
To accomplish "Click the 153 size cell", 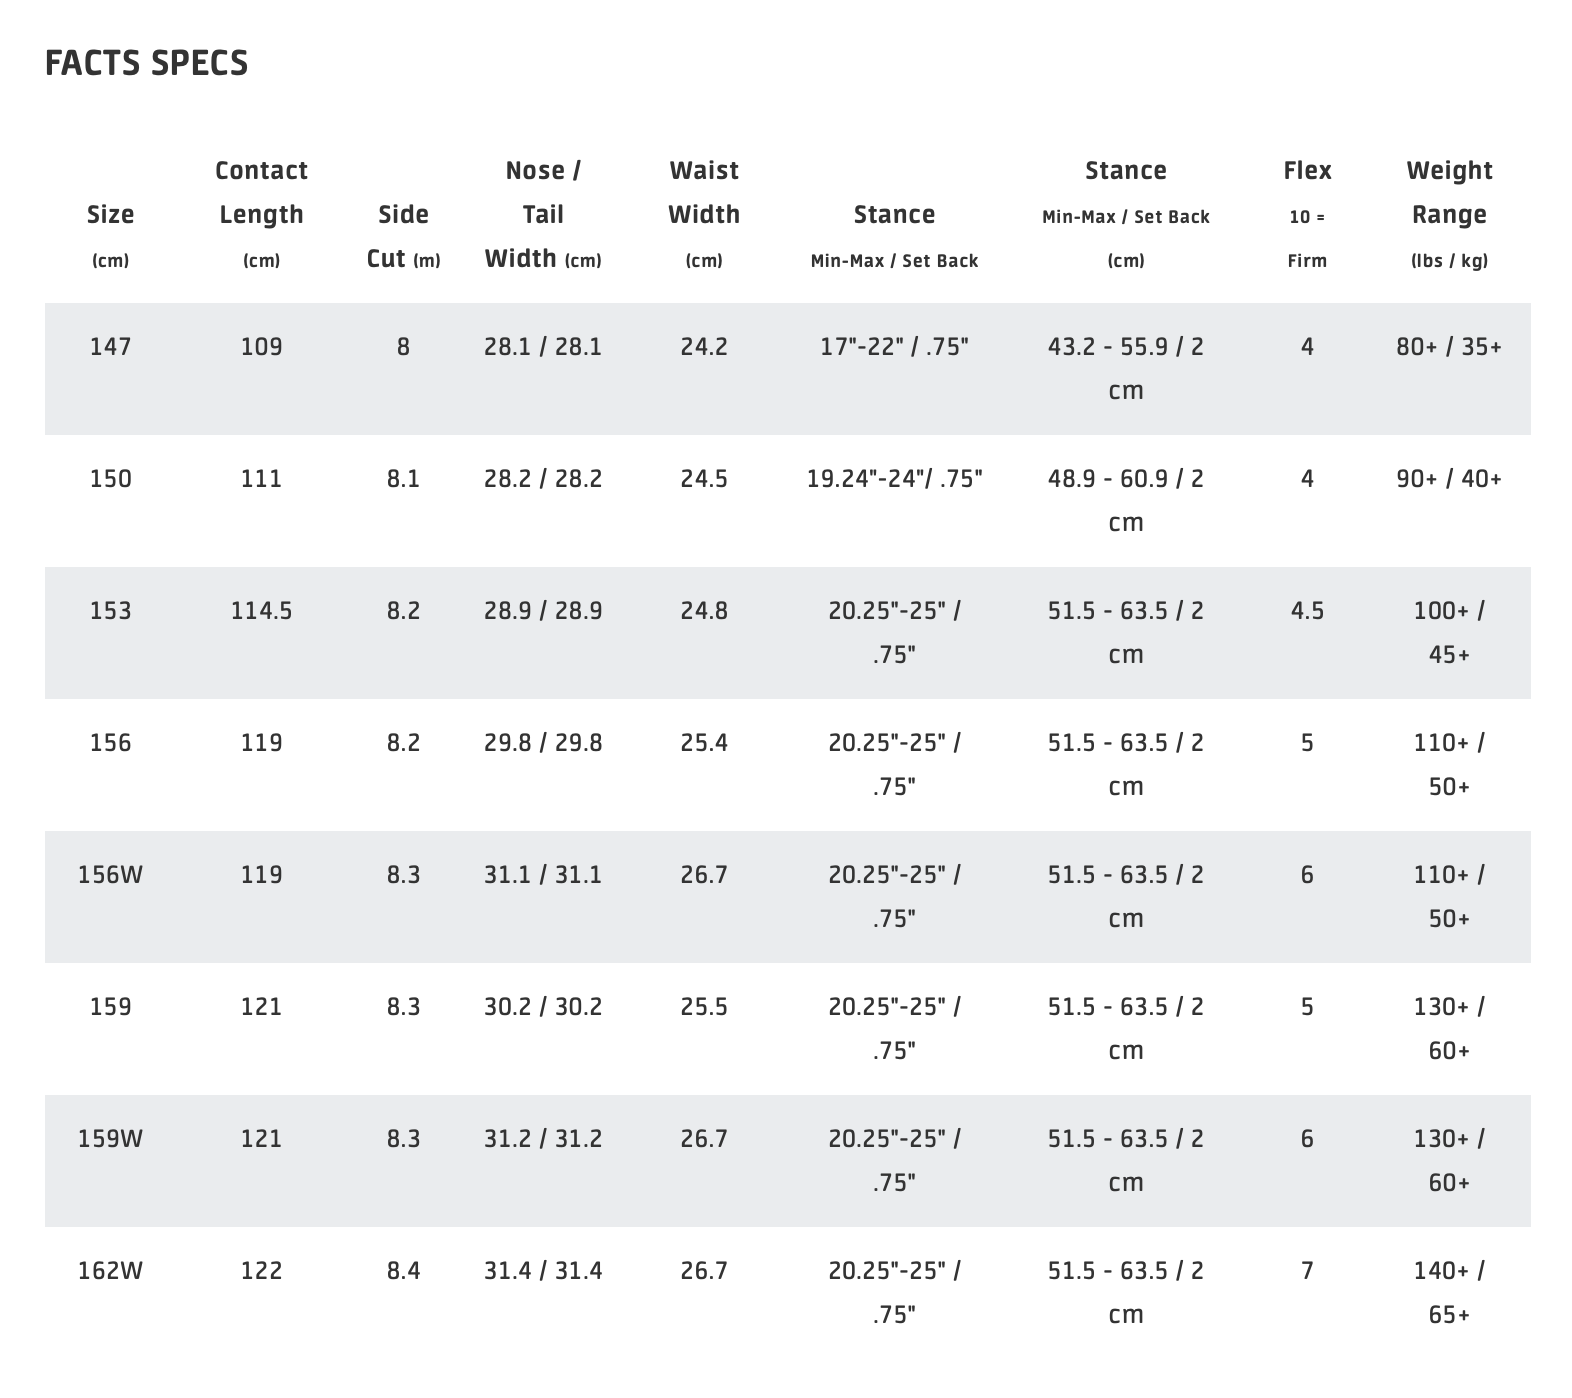I will point(110,611).
